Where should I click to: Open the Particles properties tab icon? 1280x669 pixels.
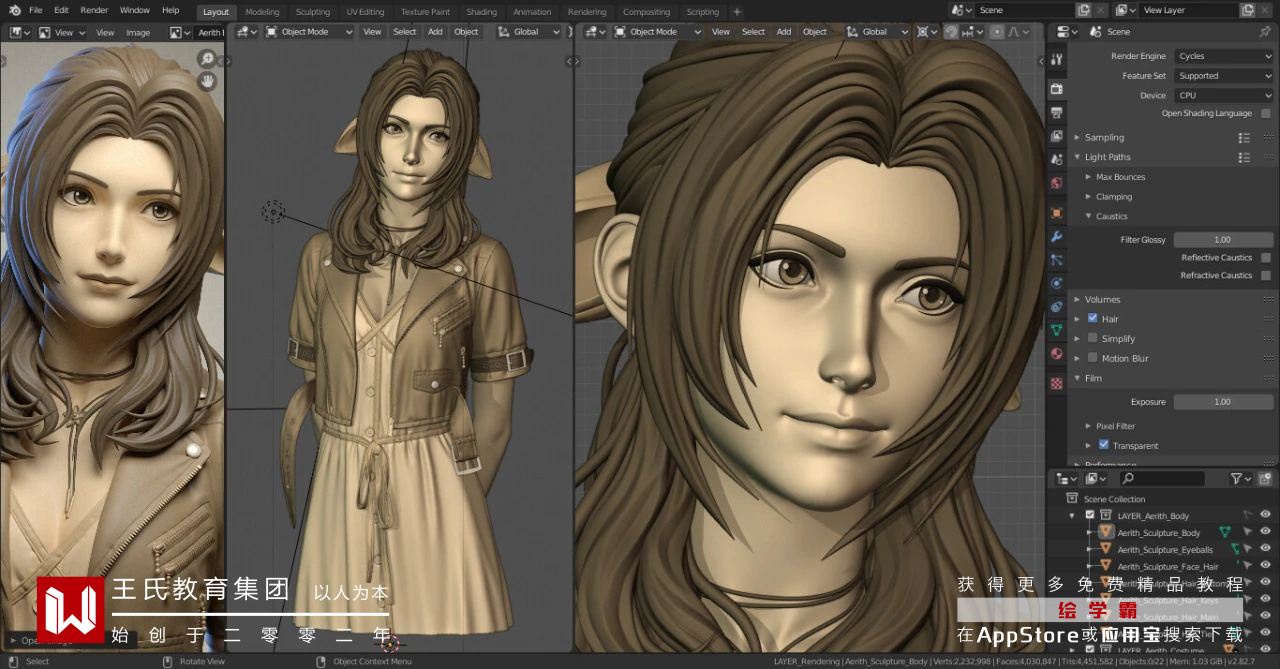(1056, 260)
